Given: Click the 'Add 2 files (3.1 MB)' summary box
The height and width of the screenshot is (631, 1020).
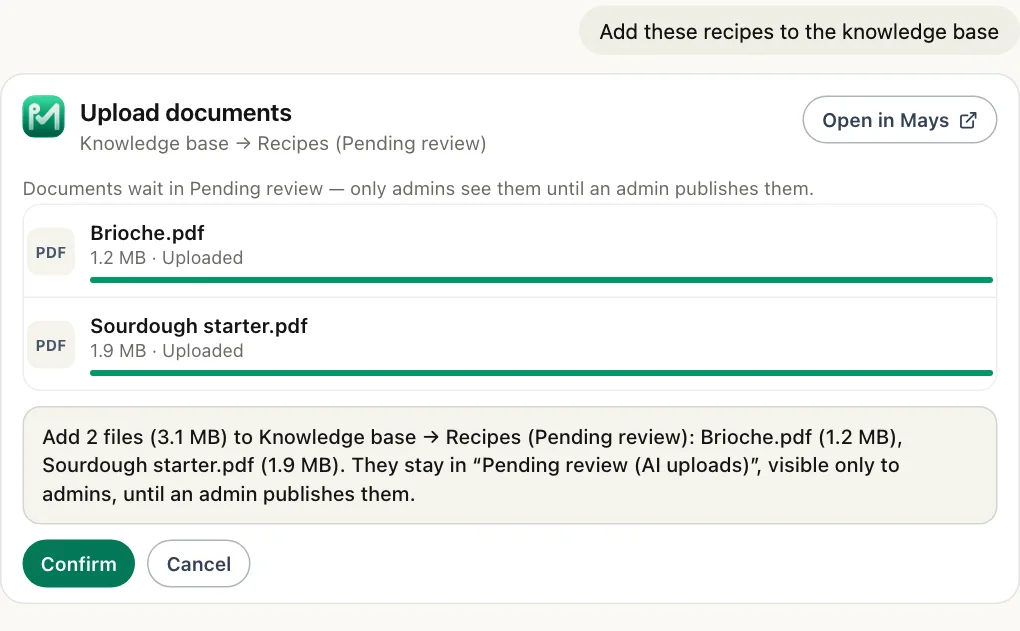Looking at the screenshot, I should coord(509,465).
